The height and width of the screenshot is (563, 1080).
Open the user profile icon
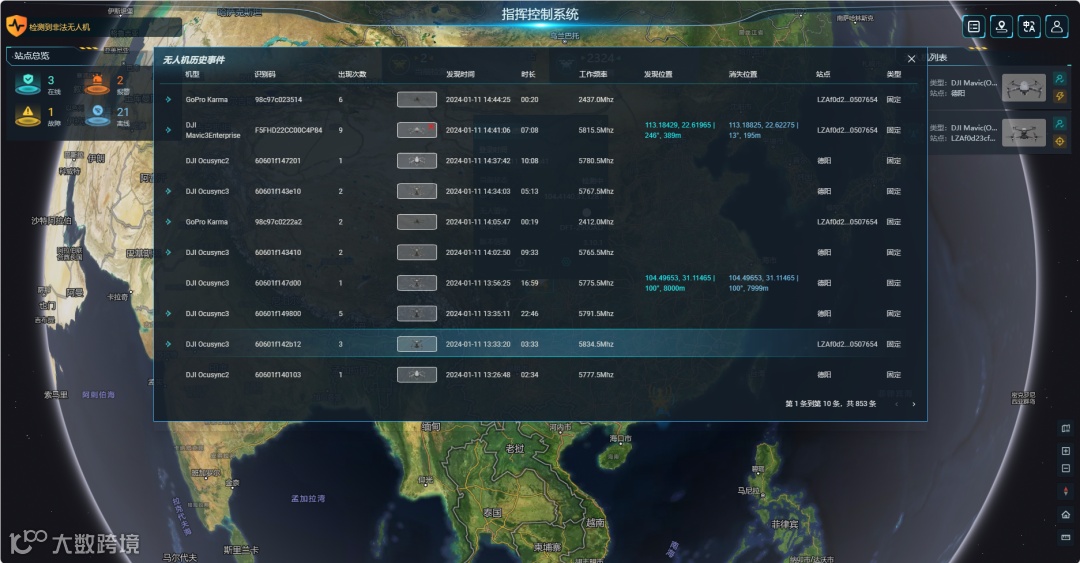(1057, 26)
